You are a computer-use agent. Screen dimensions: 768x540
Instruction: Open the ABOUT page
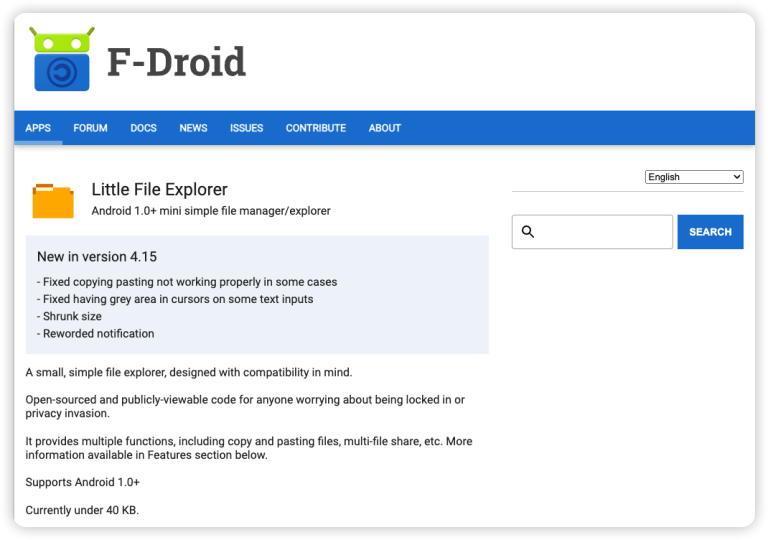coord(384,128)
